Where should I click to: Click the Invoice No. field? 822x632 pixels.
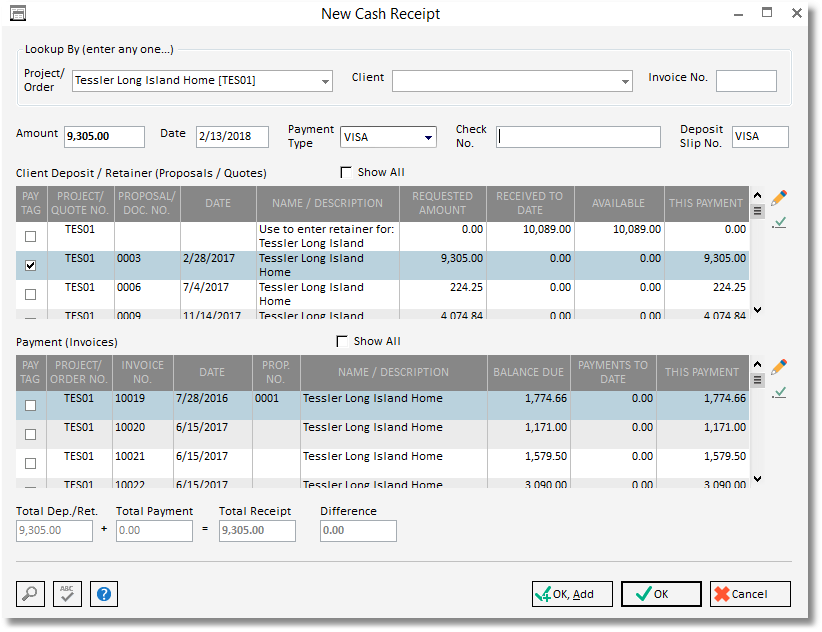[746, 81]
